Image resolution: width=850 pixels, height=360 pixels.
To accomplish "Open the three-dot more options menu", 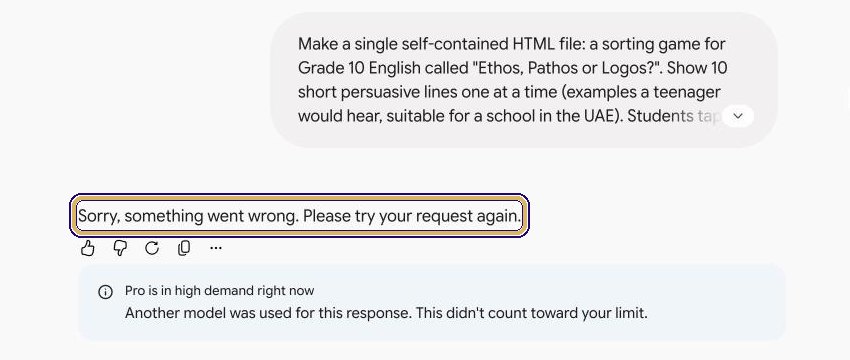I will click(x=216, y=248).
